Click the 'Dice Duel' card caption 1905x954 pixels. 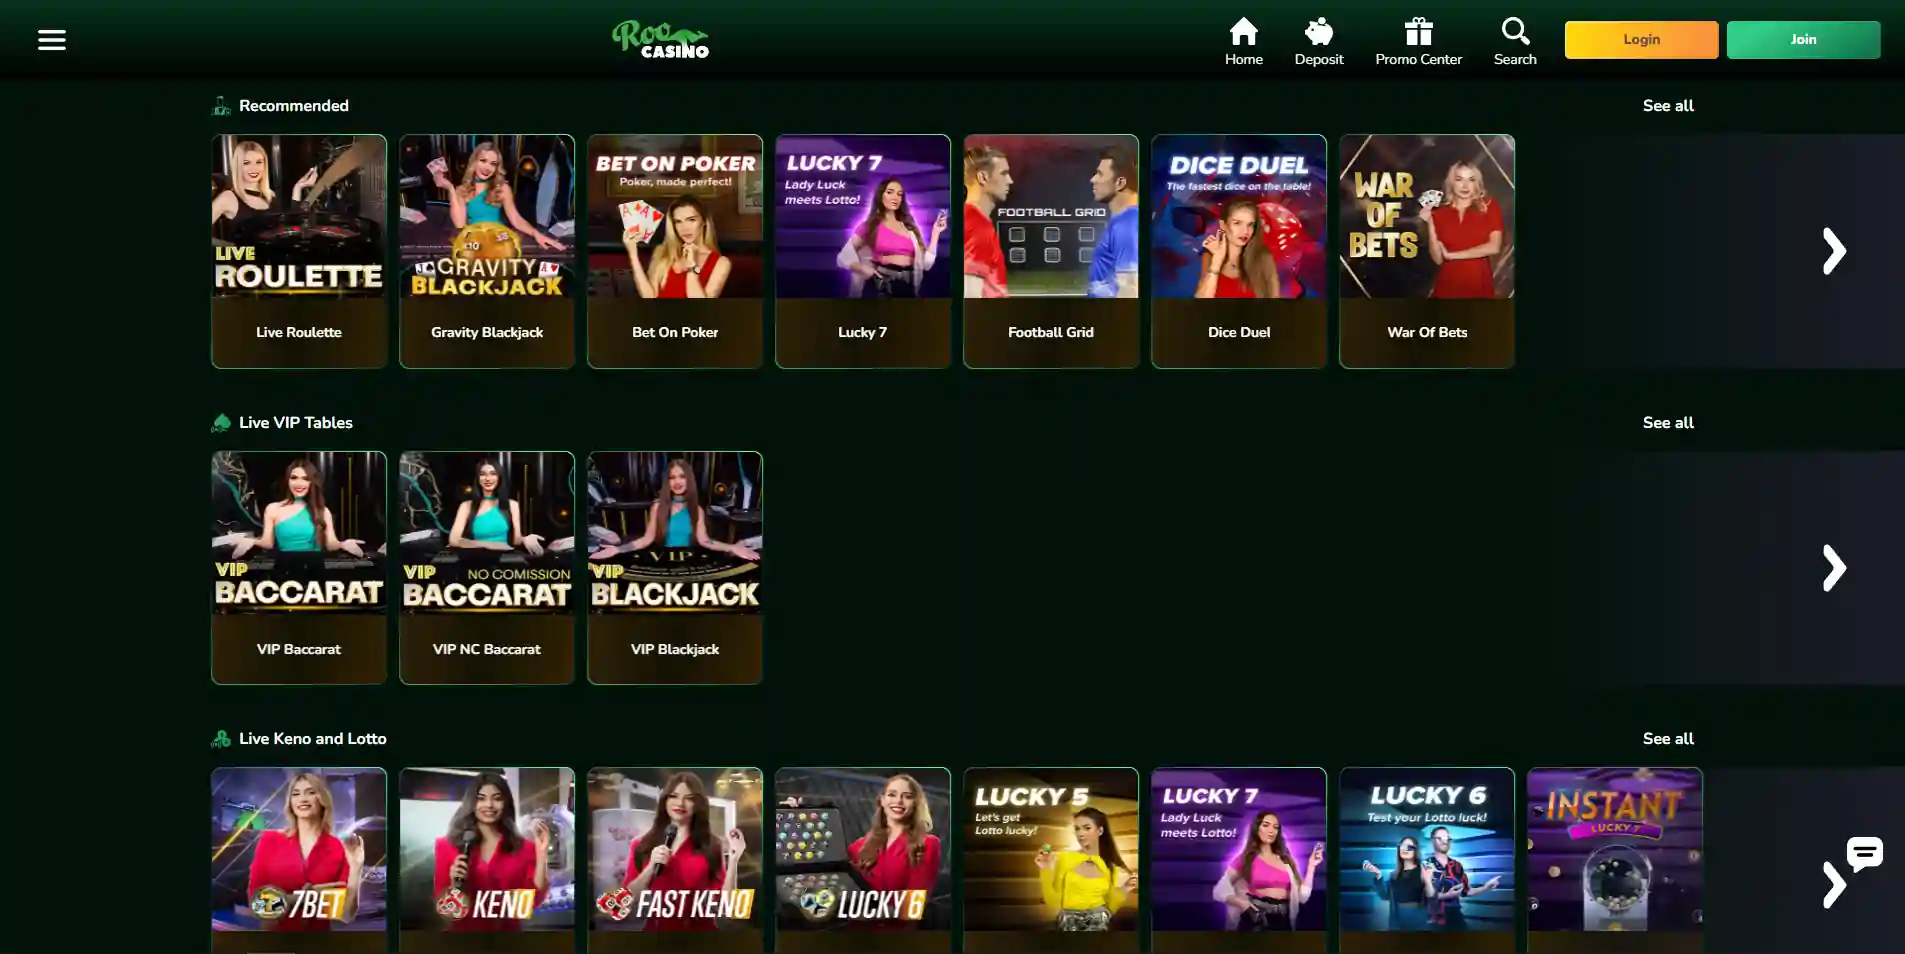(1239, 332)
